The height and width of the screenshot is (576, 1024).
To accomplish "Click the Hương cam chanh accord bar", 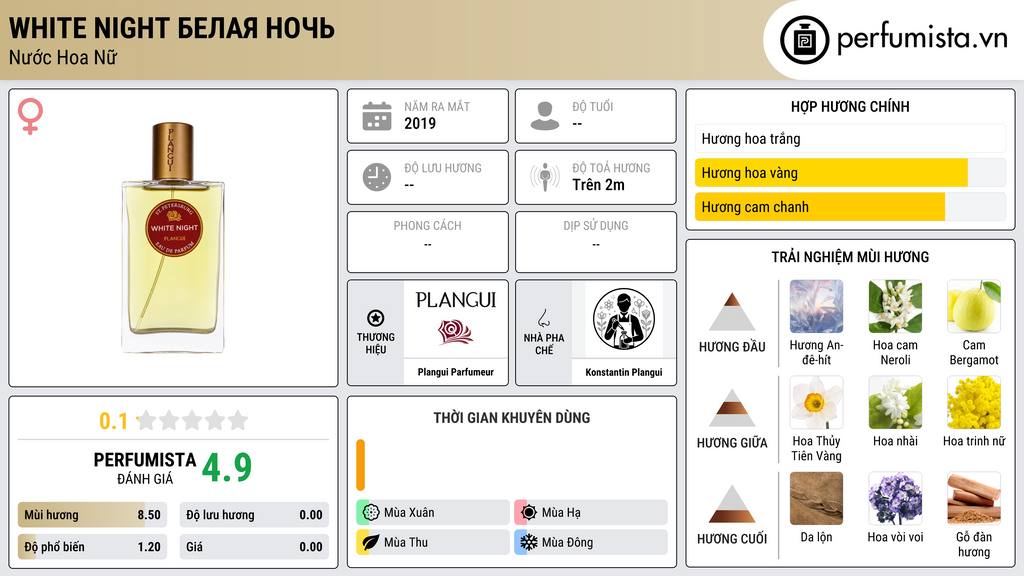I will point(850,207).
